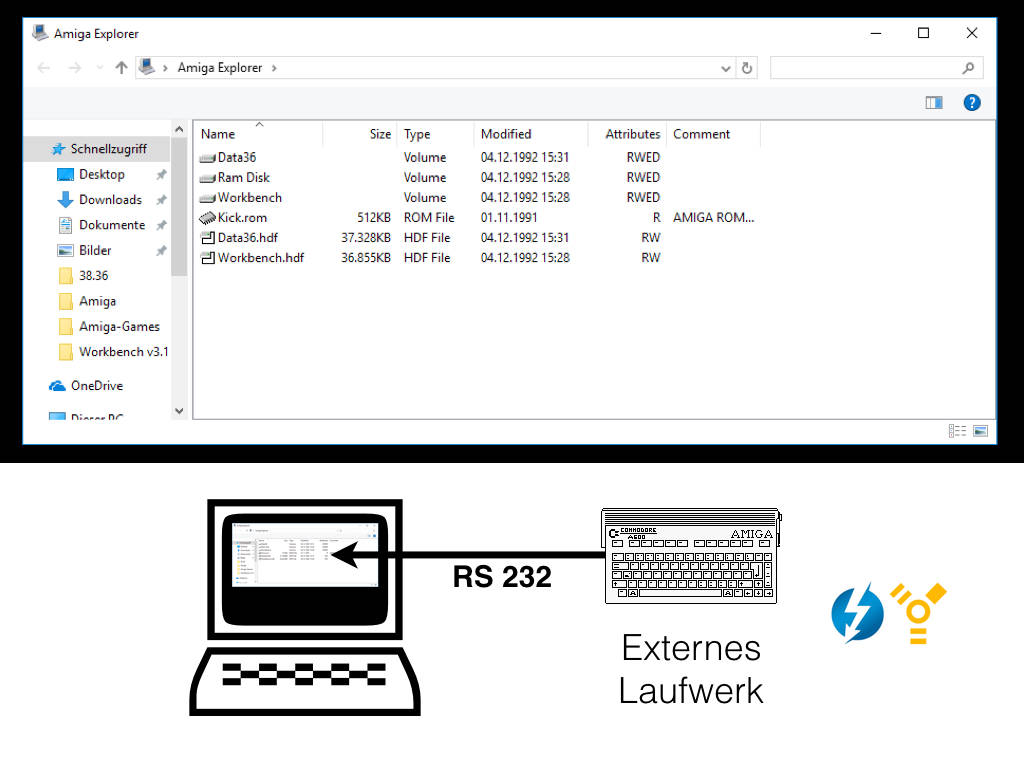Image resolution: width=1024 pixels, height=768 pixels.
Task: Click the refresh button in address bar
Action: click(747, 68)
